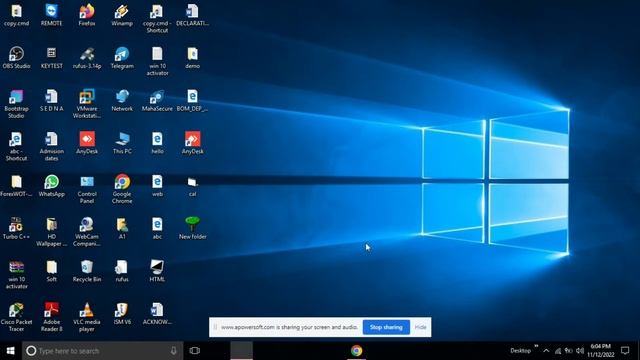The height and width of the screenshot is (360, 640).
Task: Launch Telegram from the desktop
Action: click(x=122, y=58)
